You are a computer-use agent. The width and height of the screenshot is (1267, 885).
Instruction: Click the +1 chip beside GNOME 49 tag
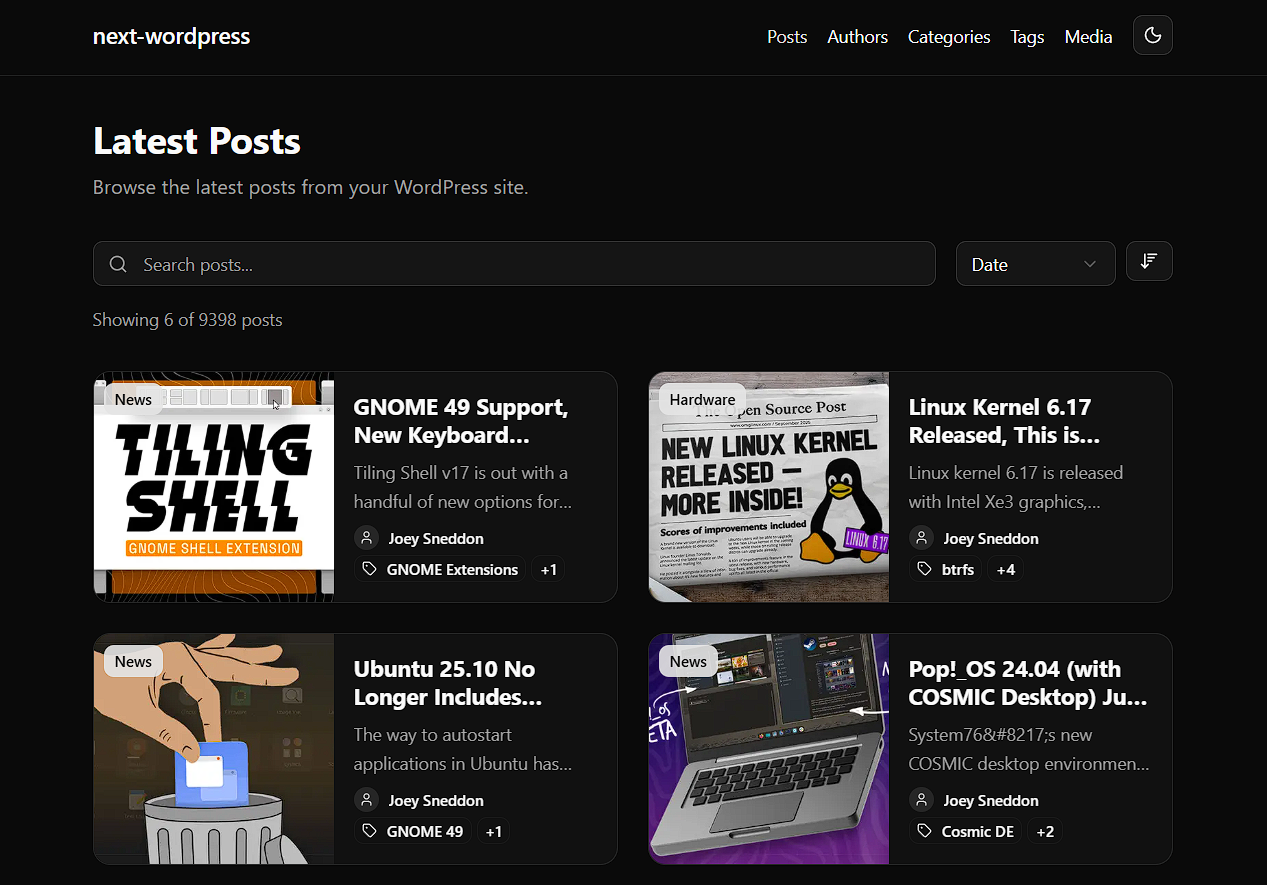tap(494, 831)
